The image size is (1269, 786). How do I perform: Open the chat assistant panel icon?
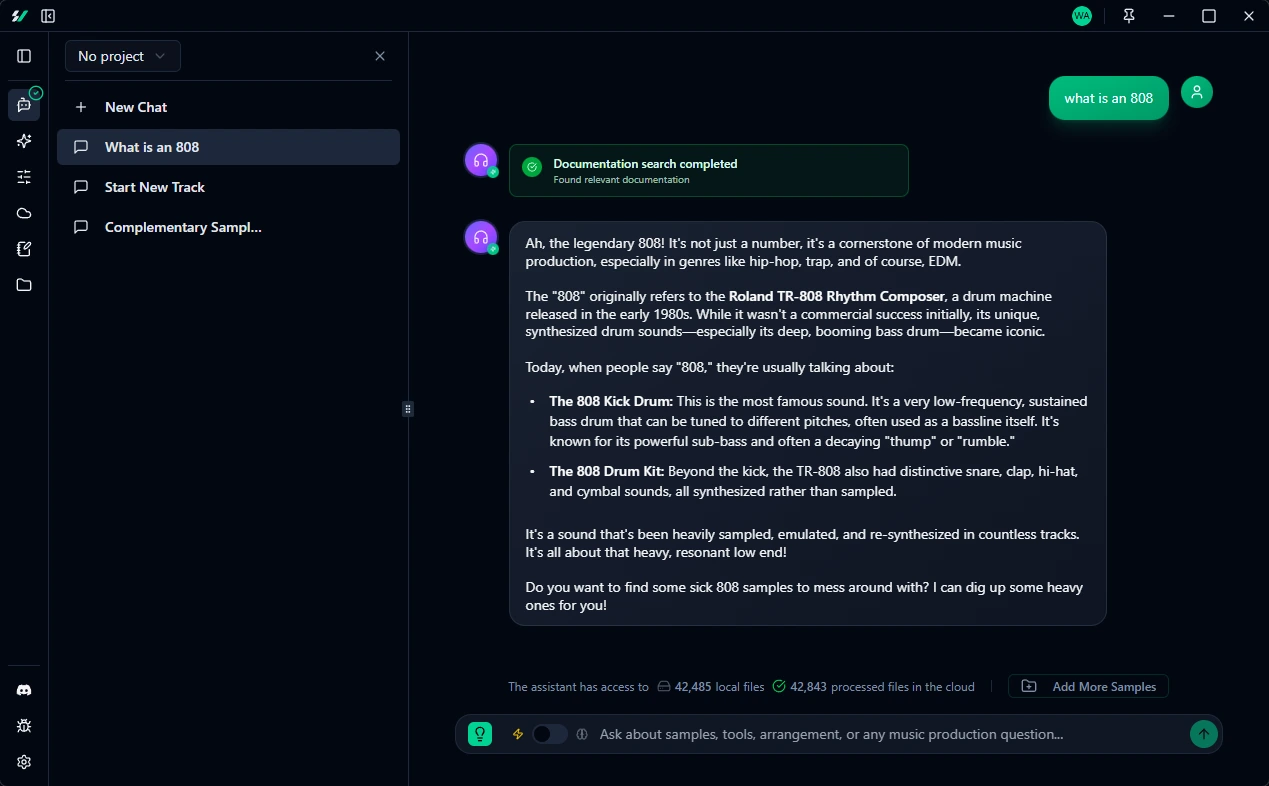click(x=24, y=104)
